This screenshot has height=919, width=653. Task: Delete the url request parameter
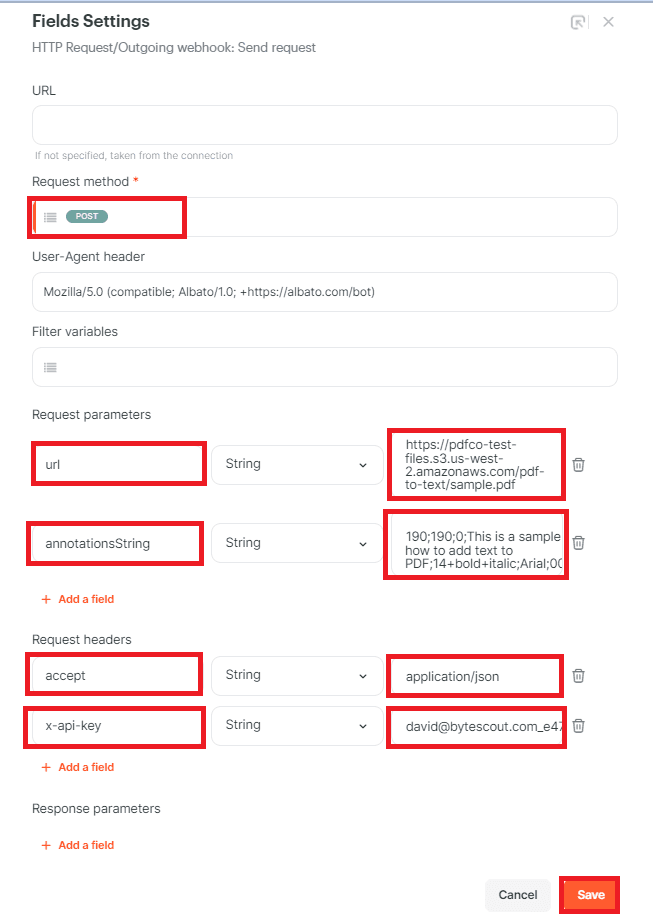point(577,464)
